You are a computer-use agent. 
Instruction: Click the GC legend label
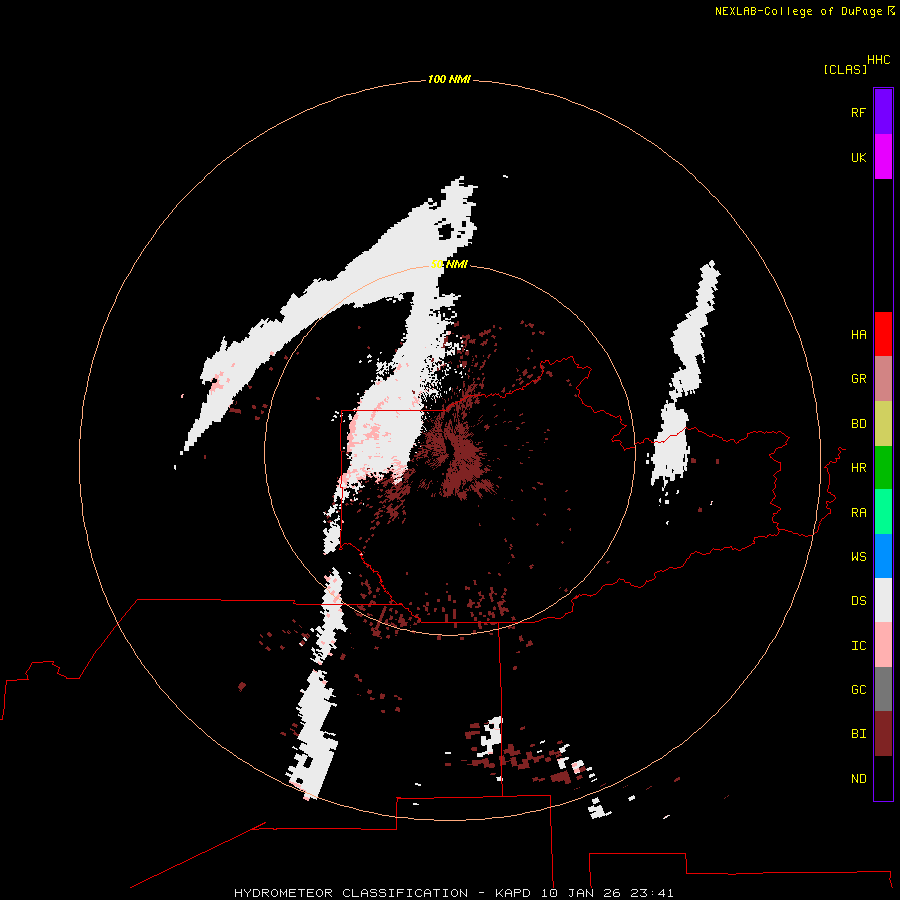click(858, 690)
